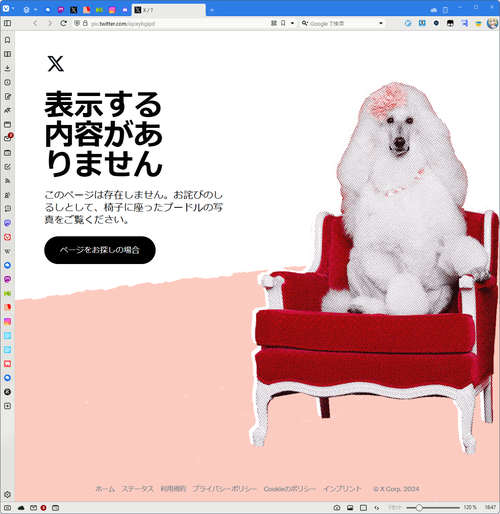Add a new web panel
This screenshot has height=514, width=500.
7,406
